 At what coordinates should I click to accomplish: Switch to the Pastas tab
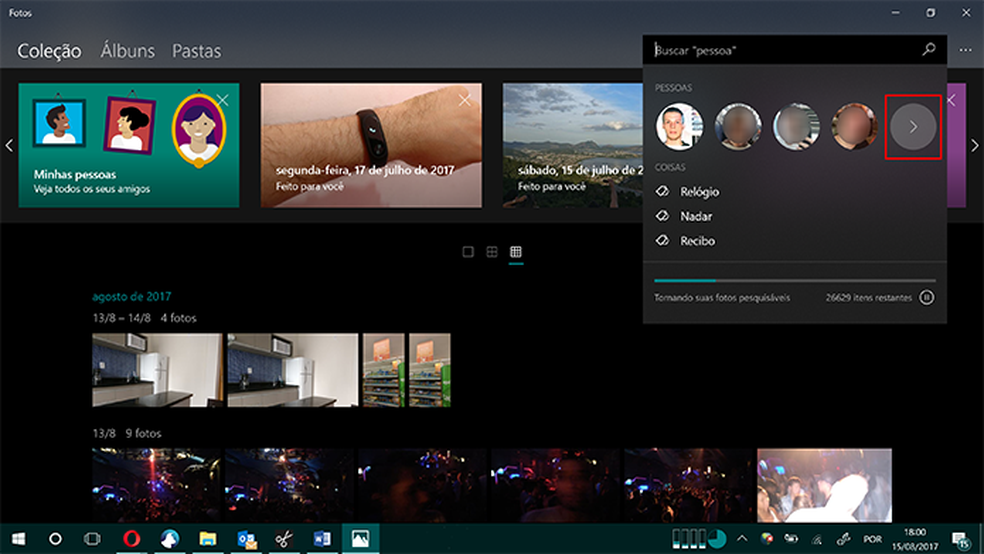tap(196, 51)
